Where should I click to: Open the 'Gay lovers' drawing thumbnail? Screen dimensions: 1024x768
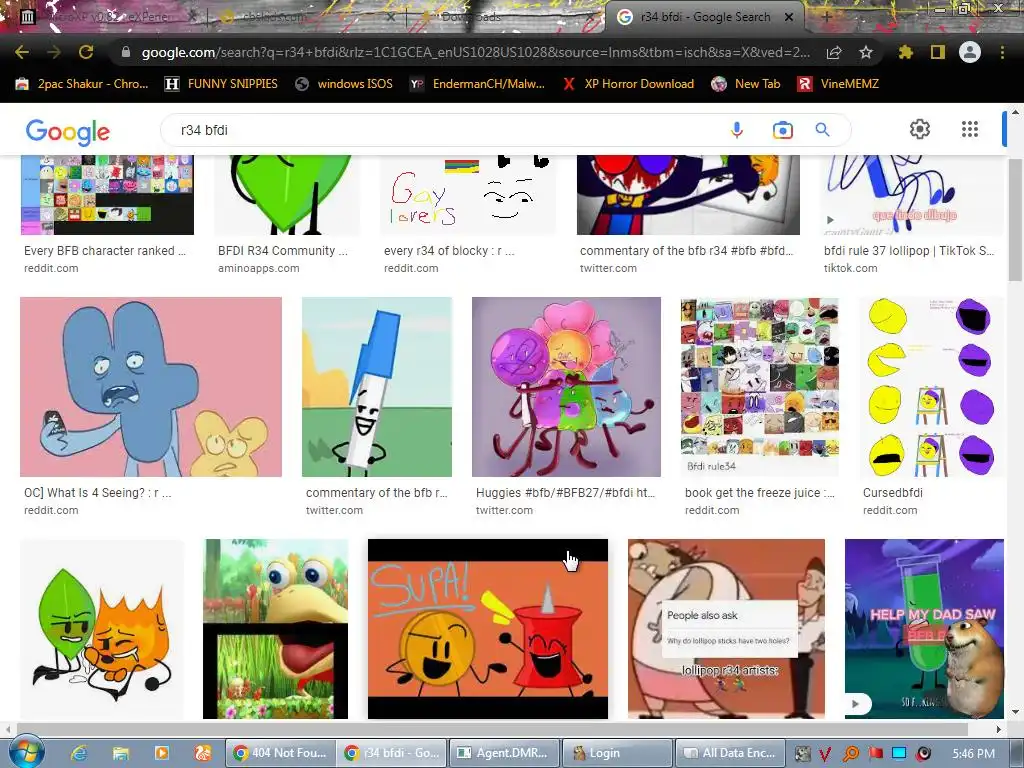click(x=468, y=195)
